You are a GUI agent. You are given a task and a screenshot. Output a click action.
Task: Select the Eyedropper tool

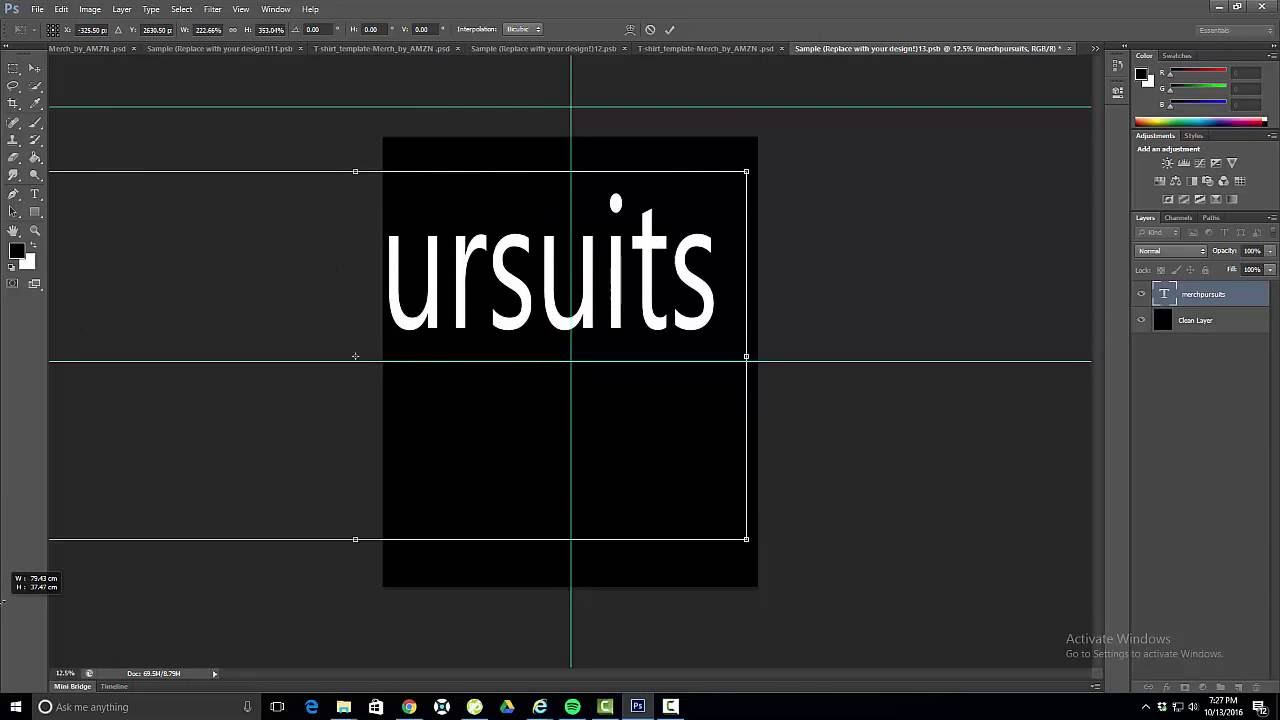coord(35,104)
